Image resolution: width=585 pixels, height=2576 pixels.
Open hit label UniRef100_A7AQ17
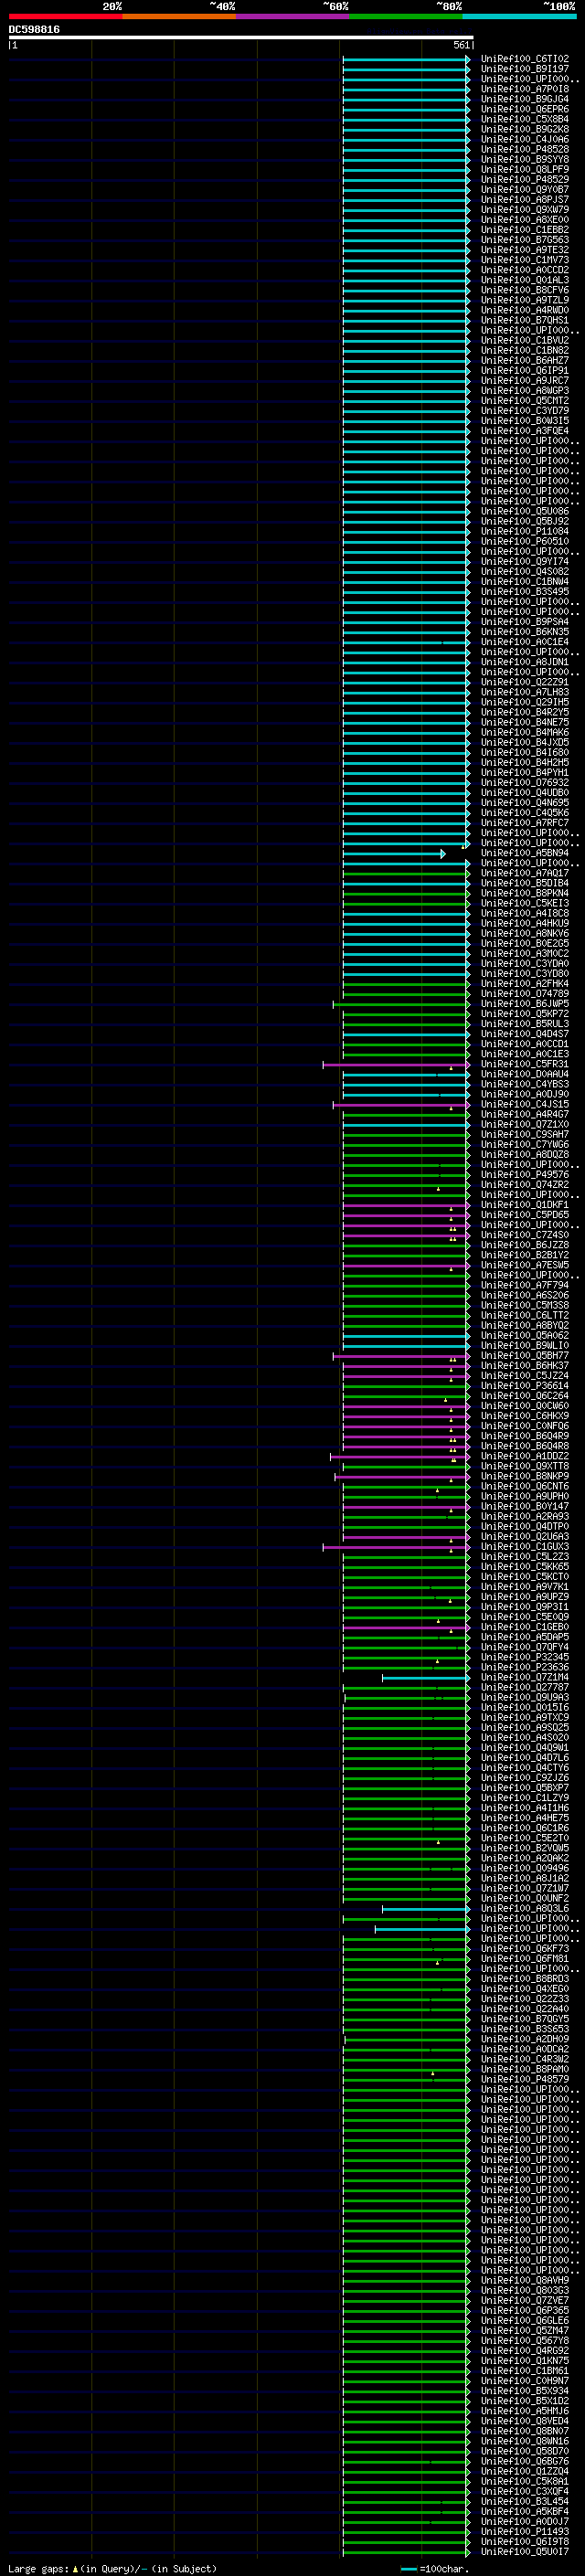point(524,873)
